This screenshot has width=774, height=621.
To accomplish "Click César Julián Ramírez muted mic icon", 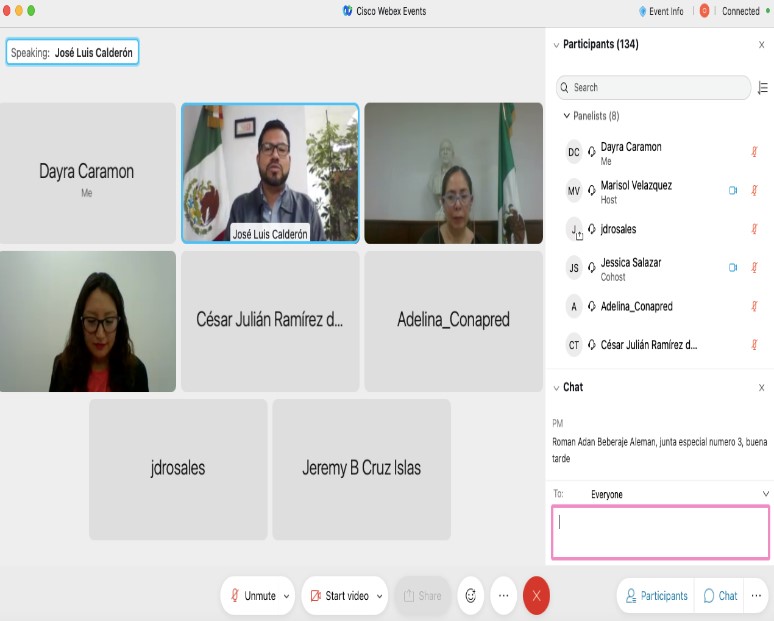I will point(754,345).
